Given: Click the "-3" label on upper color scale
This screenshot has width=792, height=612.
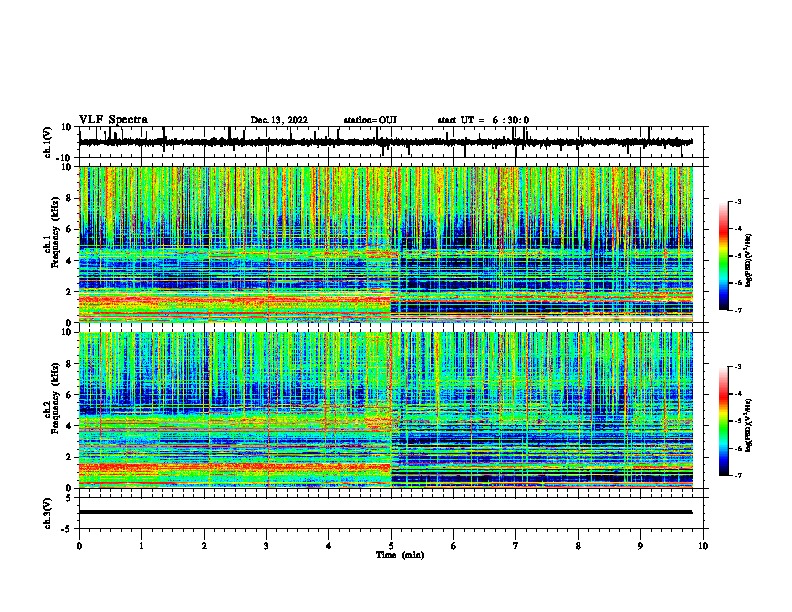Looking at the screenshot, I should 738,202.
